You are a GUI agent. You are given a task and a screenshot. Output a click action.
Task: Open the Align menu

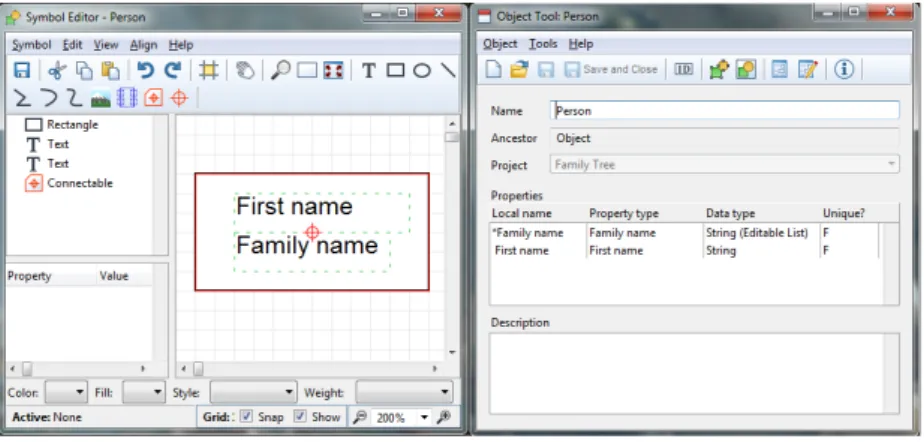point(144,45)
